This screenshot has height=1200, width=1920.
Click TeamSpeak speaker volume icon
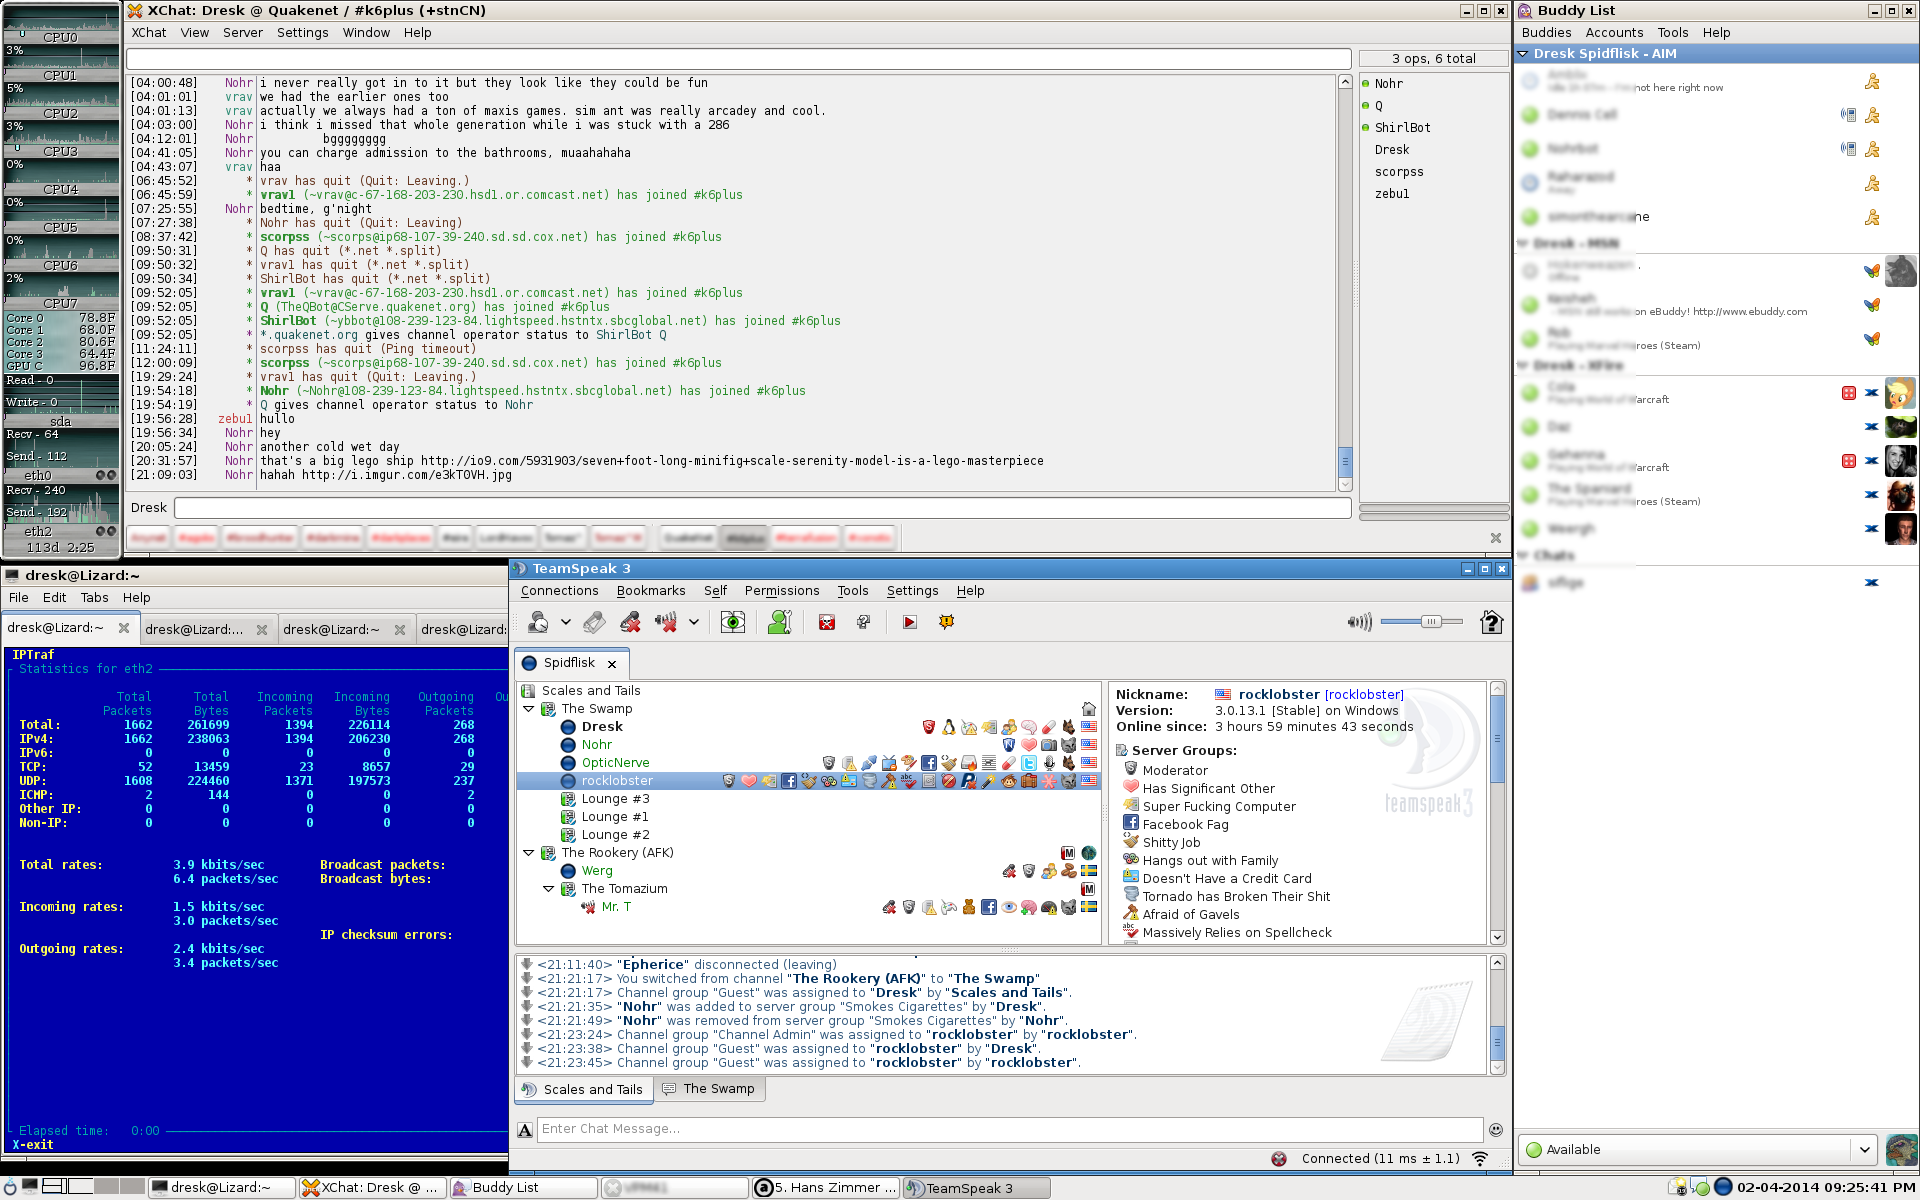[x=1359, y=622]
